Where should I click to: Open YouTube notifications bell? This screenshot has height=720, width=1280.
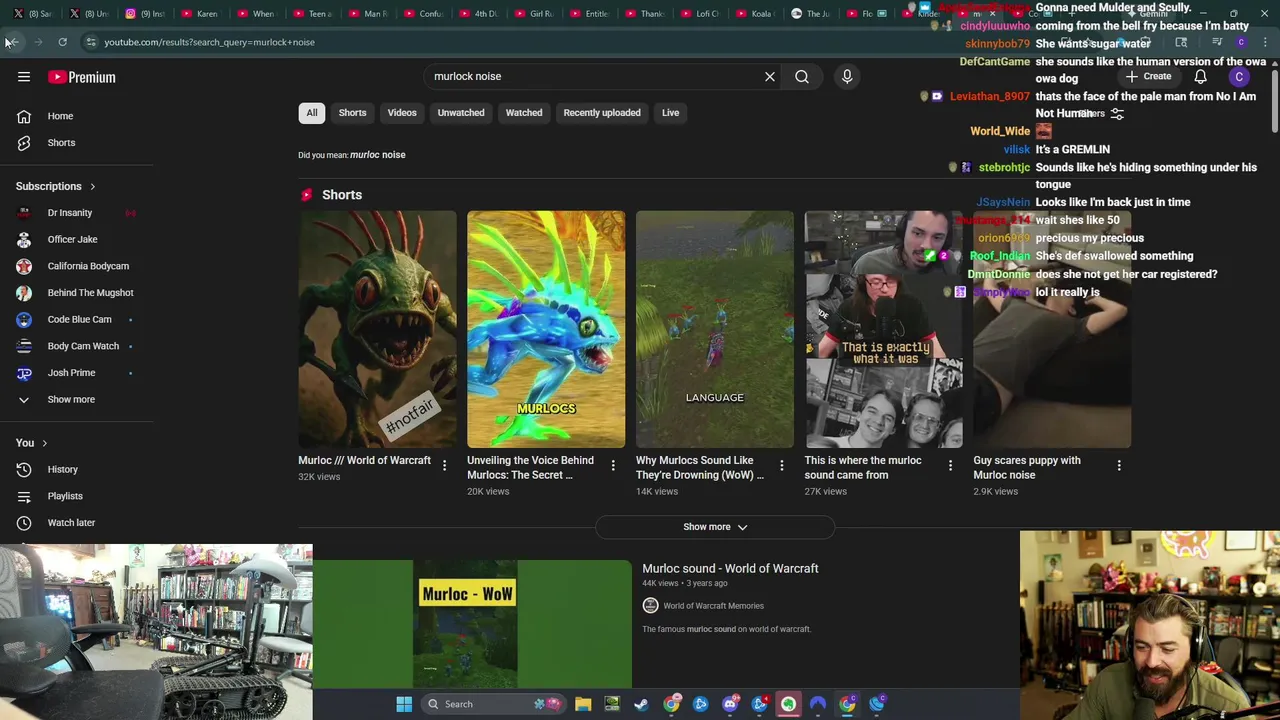pyautogui.click(x=1200, y=77)
